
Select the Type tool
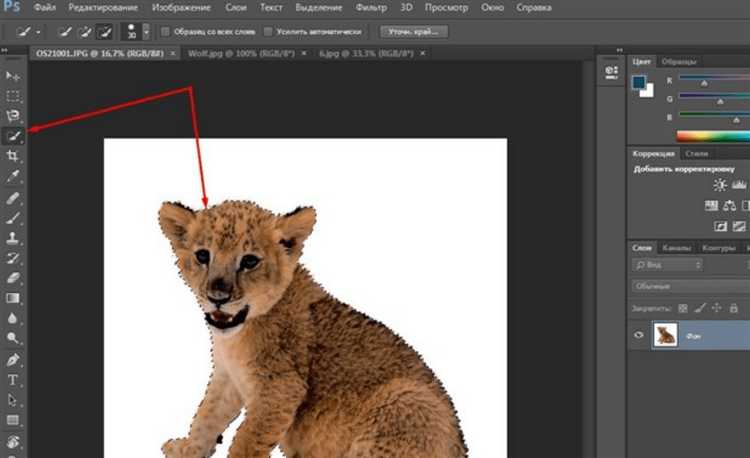(14, 380)
